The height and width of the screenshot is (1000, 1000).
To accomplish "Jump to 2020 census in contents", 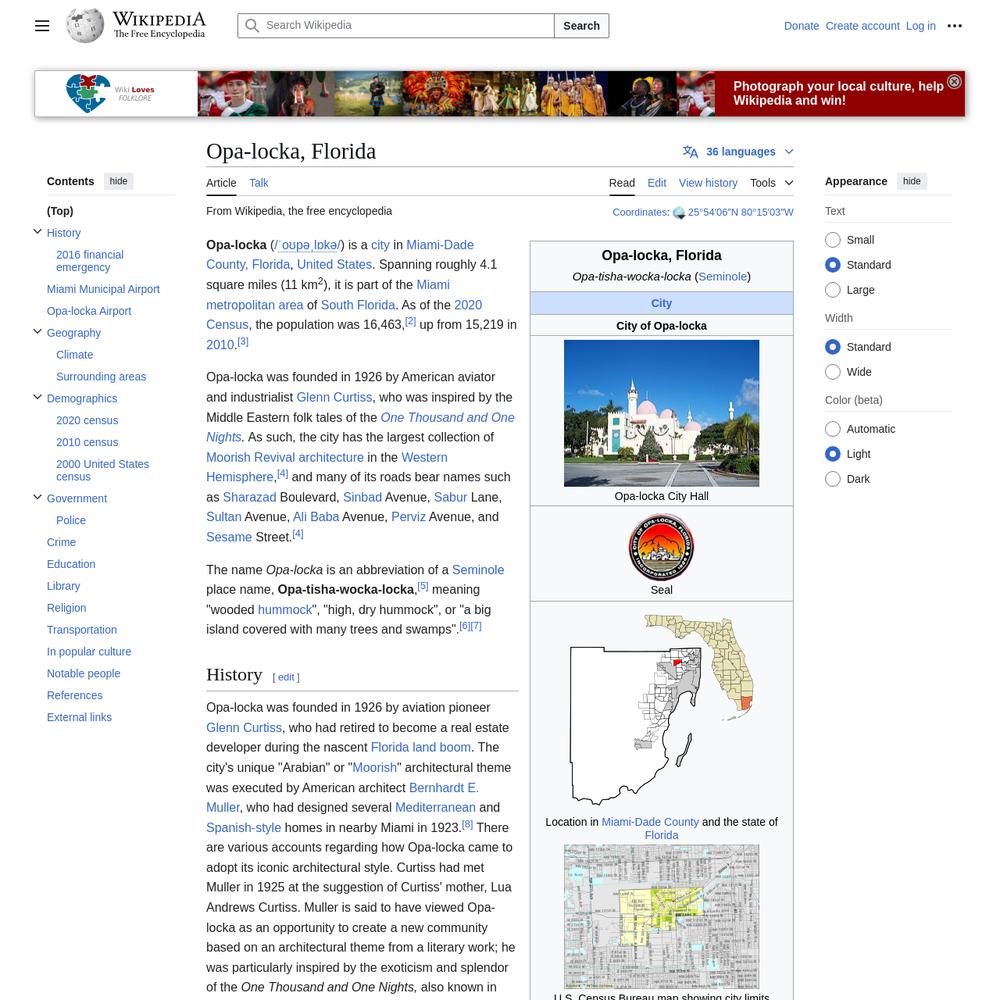I will pos(87,420).
